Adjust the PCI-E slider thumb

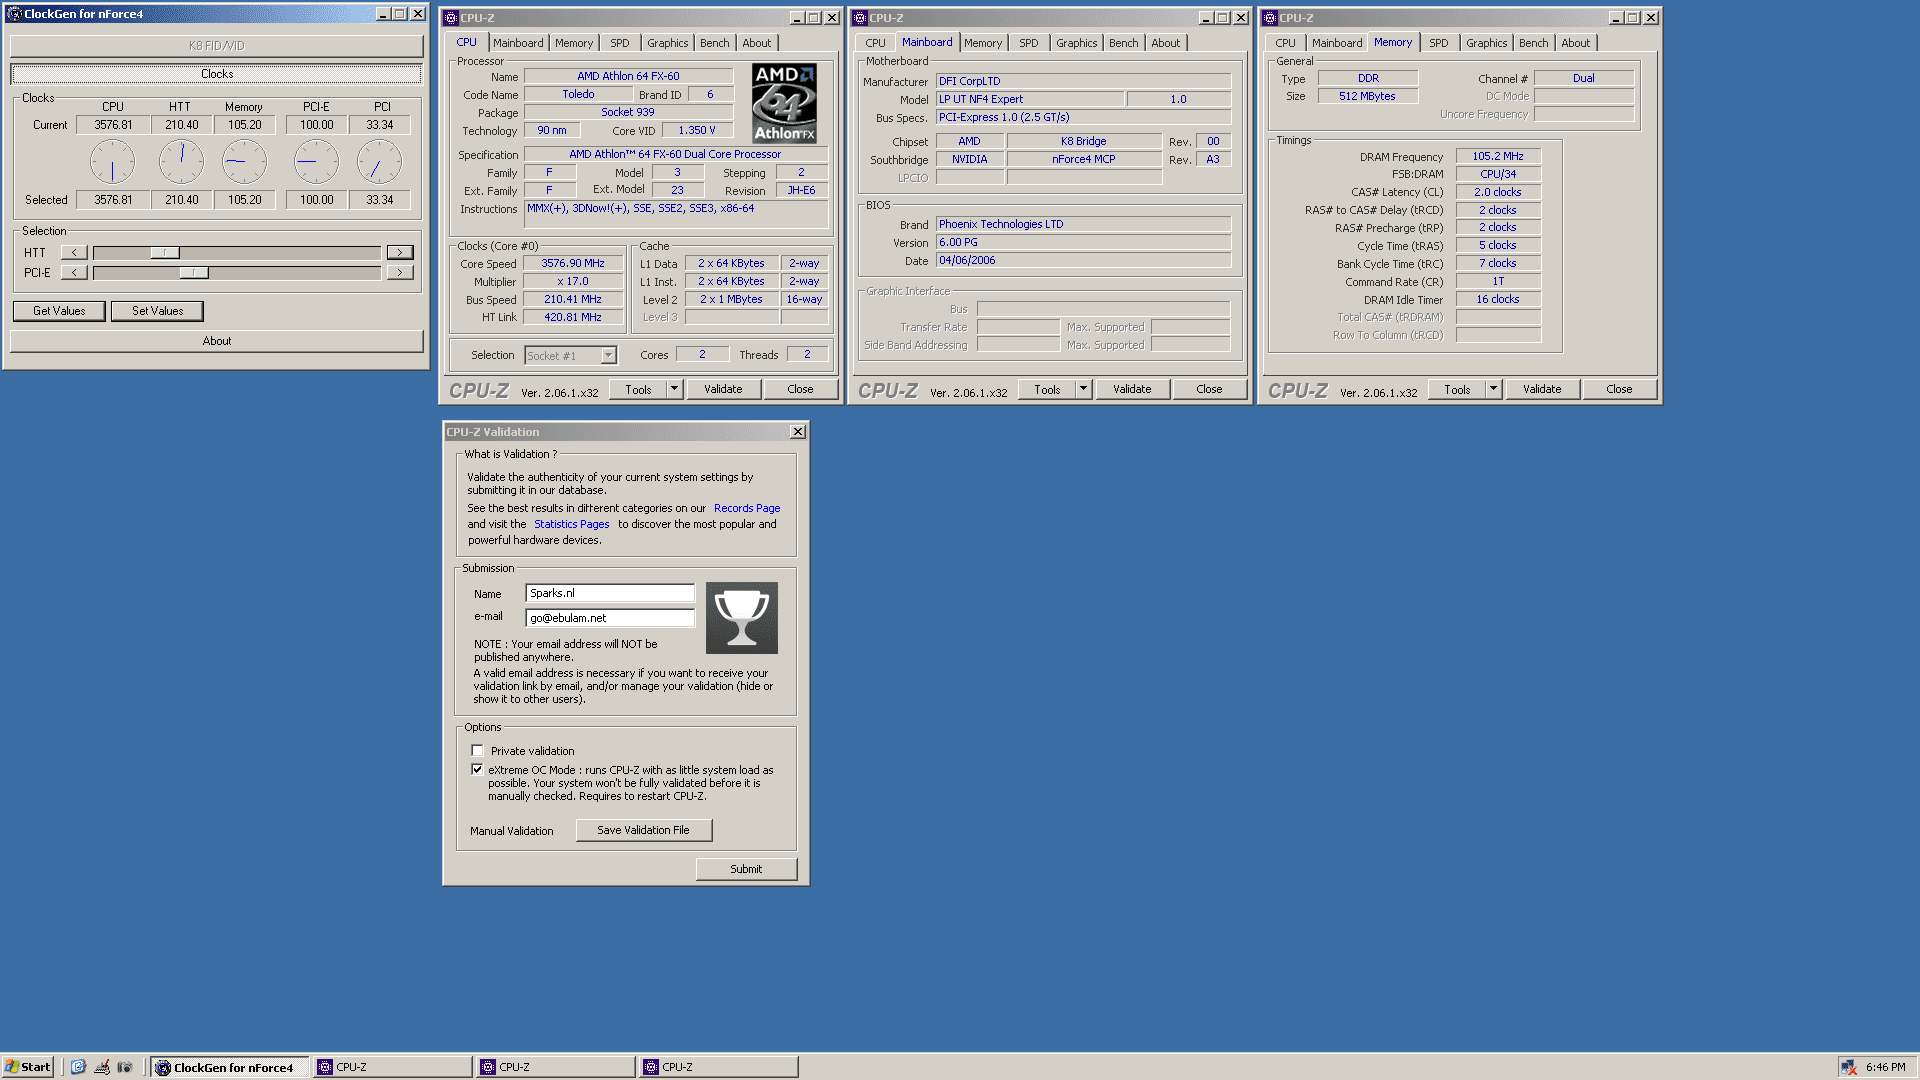194,273
